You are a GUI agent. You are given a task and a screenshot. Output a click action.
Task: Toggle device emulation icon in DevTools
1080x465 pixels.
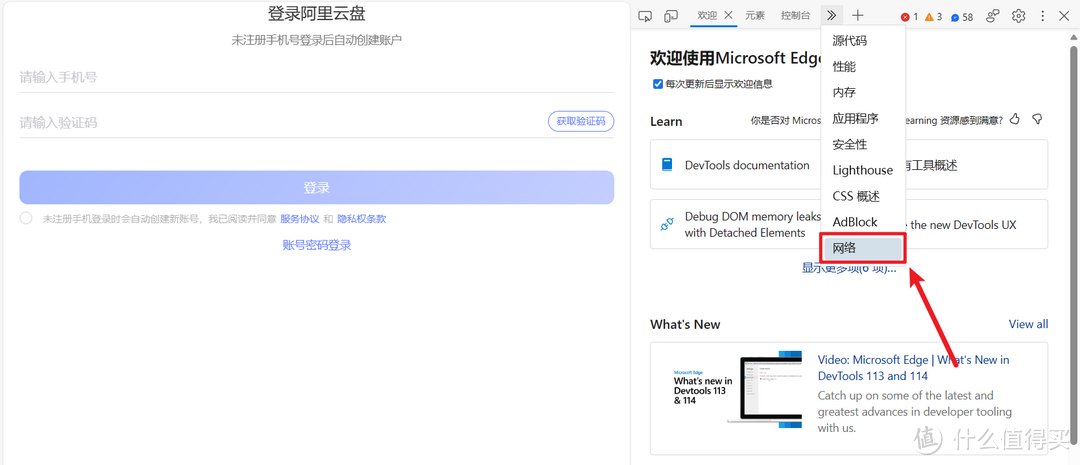coord(670,16)
